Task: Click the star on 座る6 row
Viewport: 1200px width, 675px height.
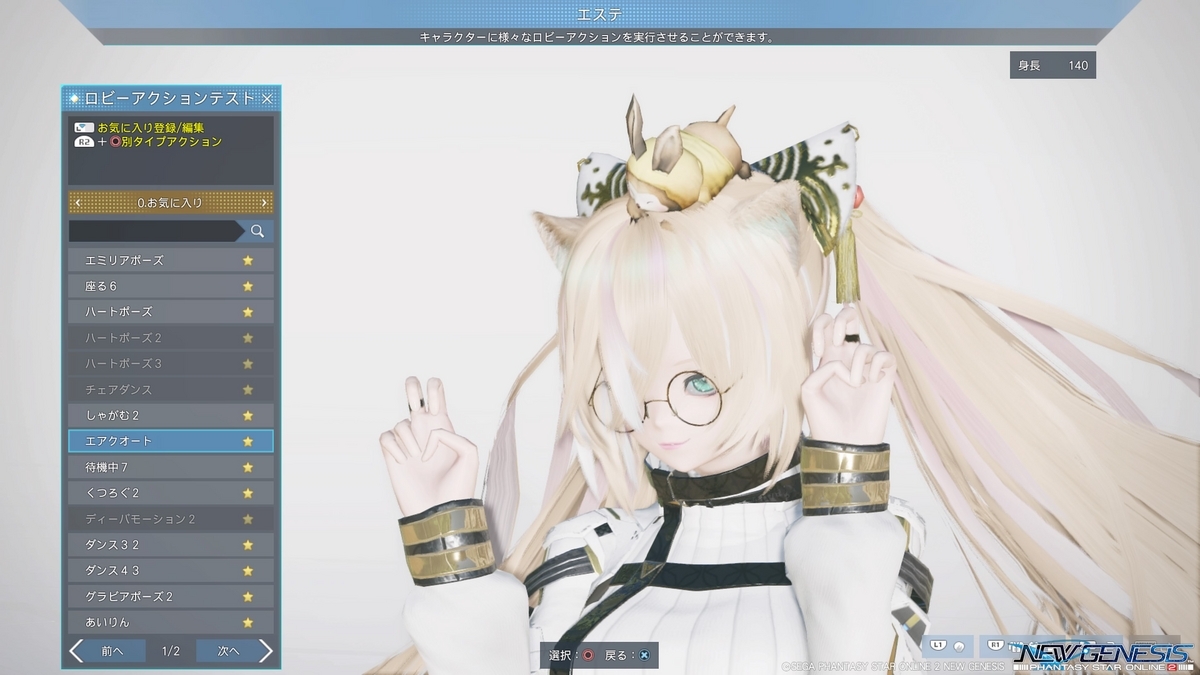Action: click(248, 286)
